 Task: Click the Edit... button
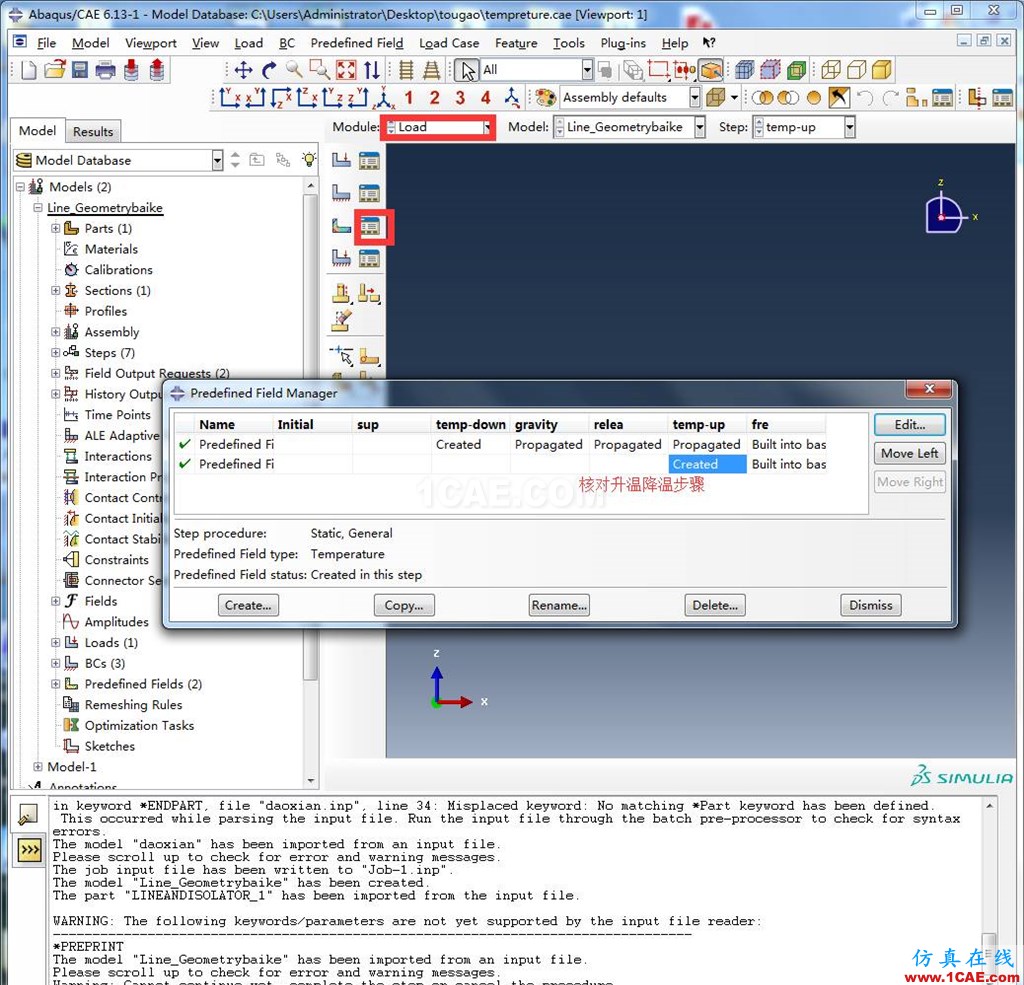910,425
